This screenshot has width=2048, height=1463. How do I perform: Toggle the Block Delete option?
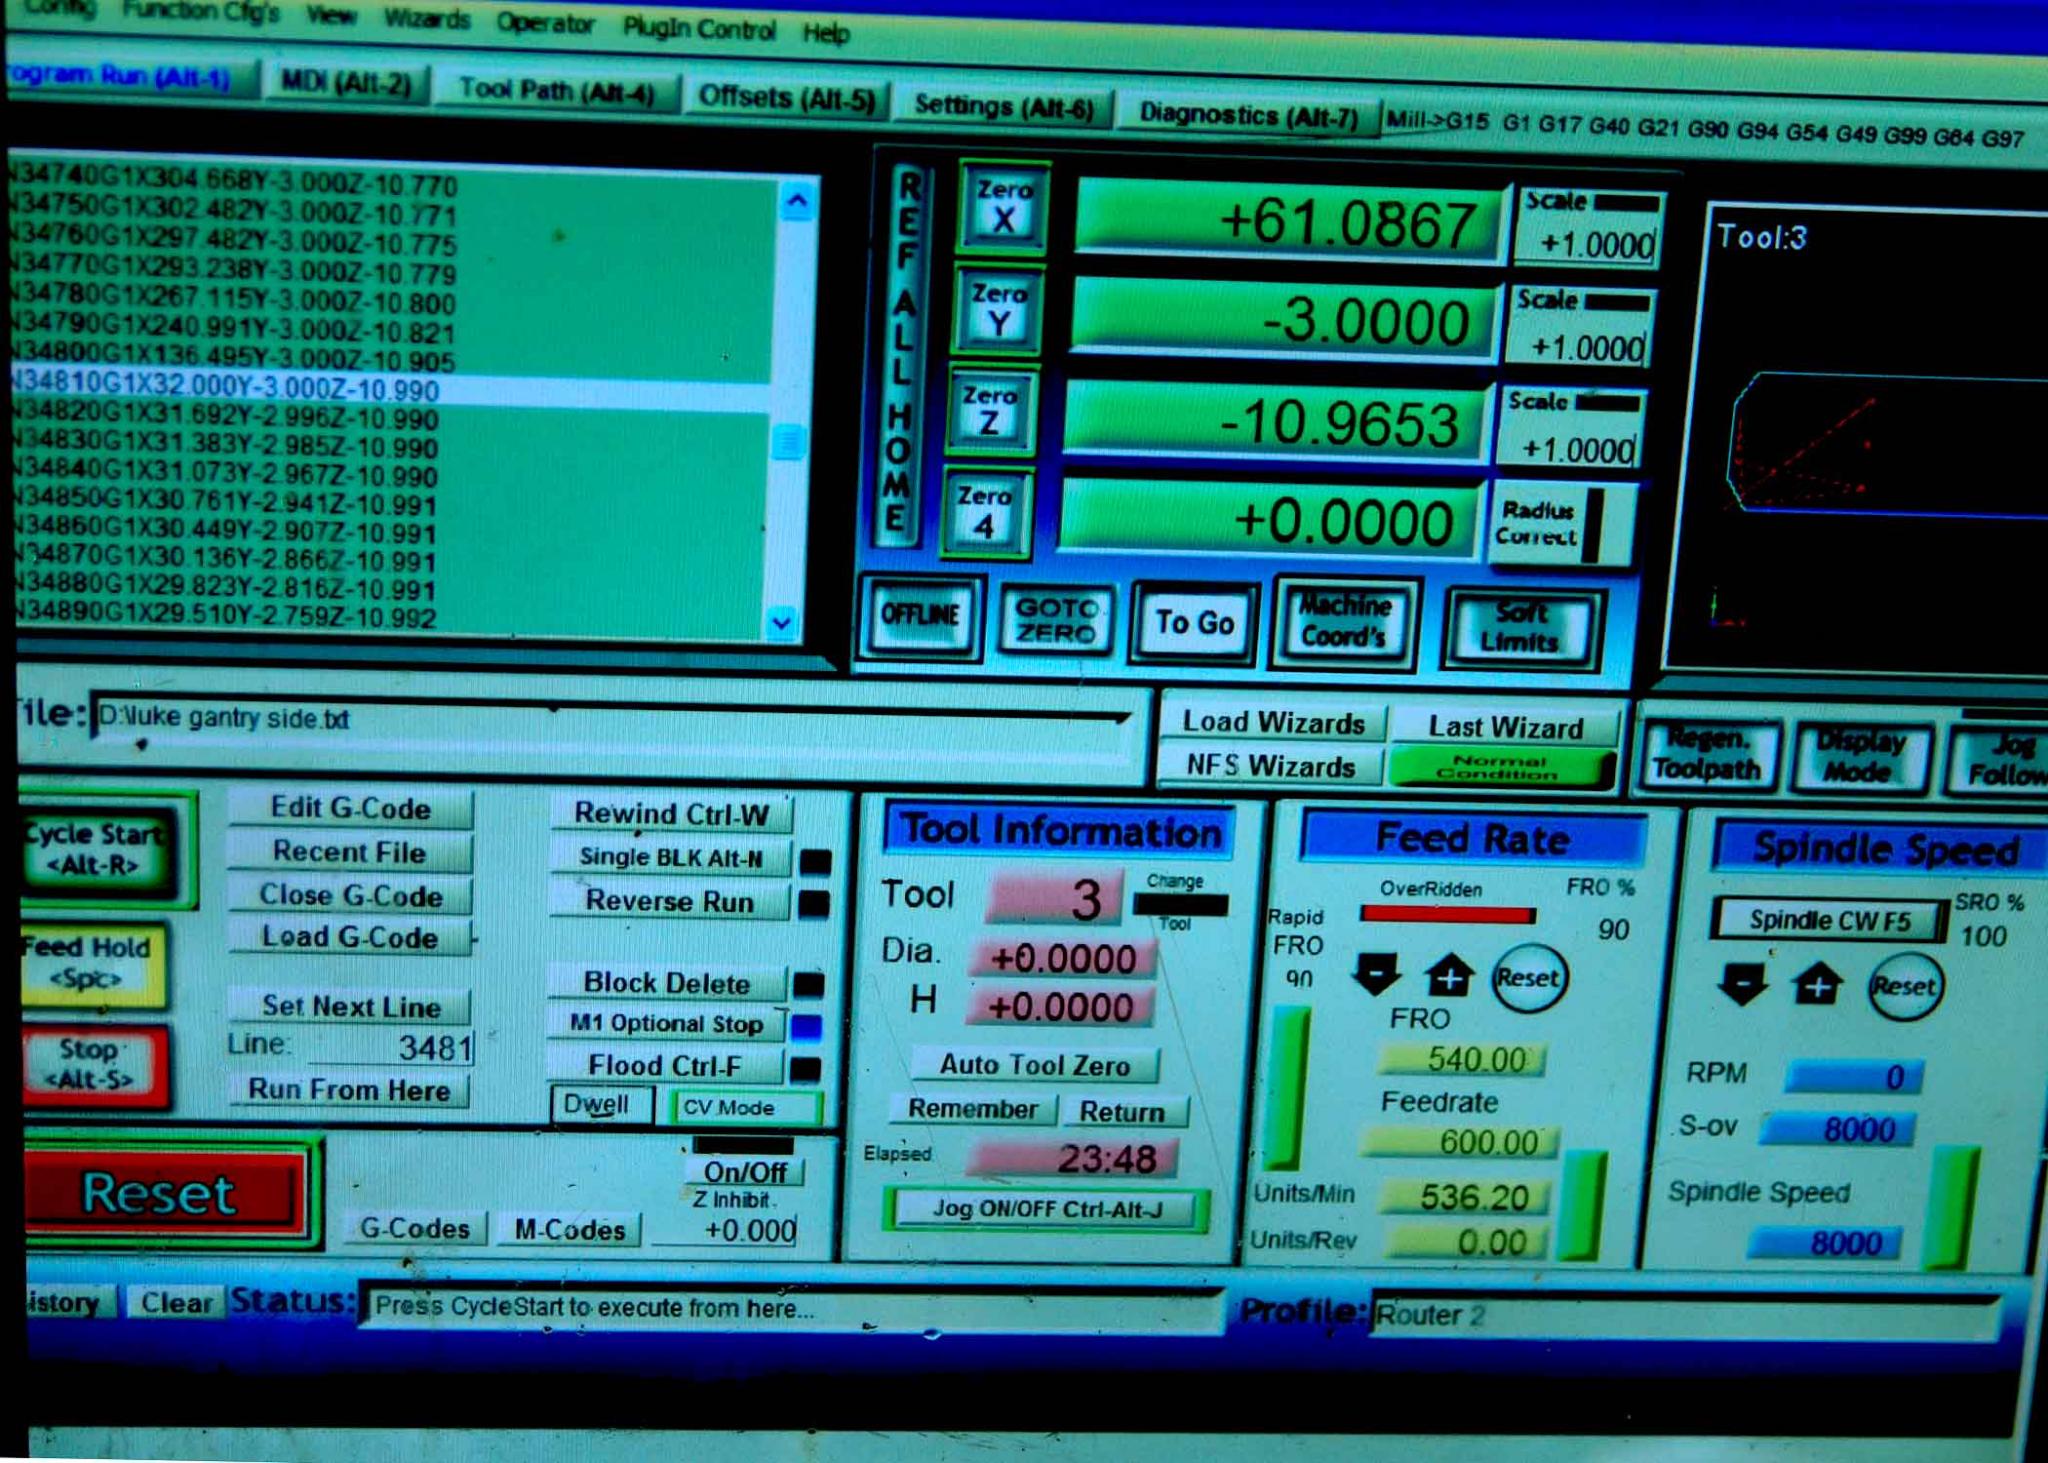[x=667, y=984]
